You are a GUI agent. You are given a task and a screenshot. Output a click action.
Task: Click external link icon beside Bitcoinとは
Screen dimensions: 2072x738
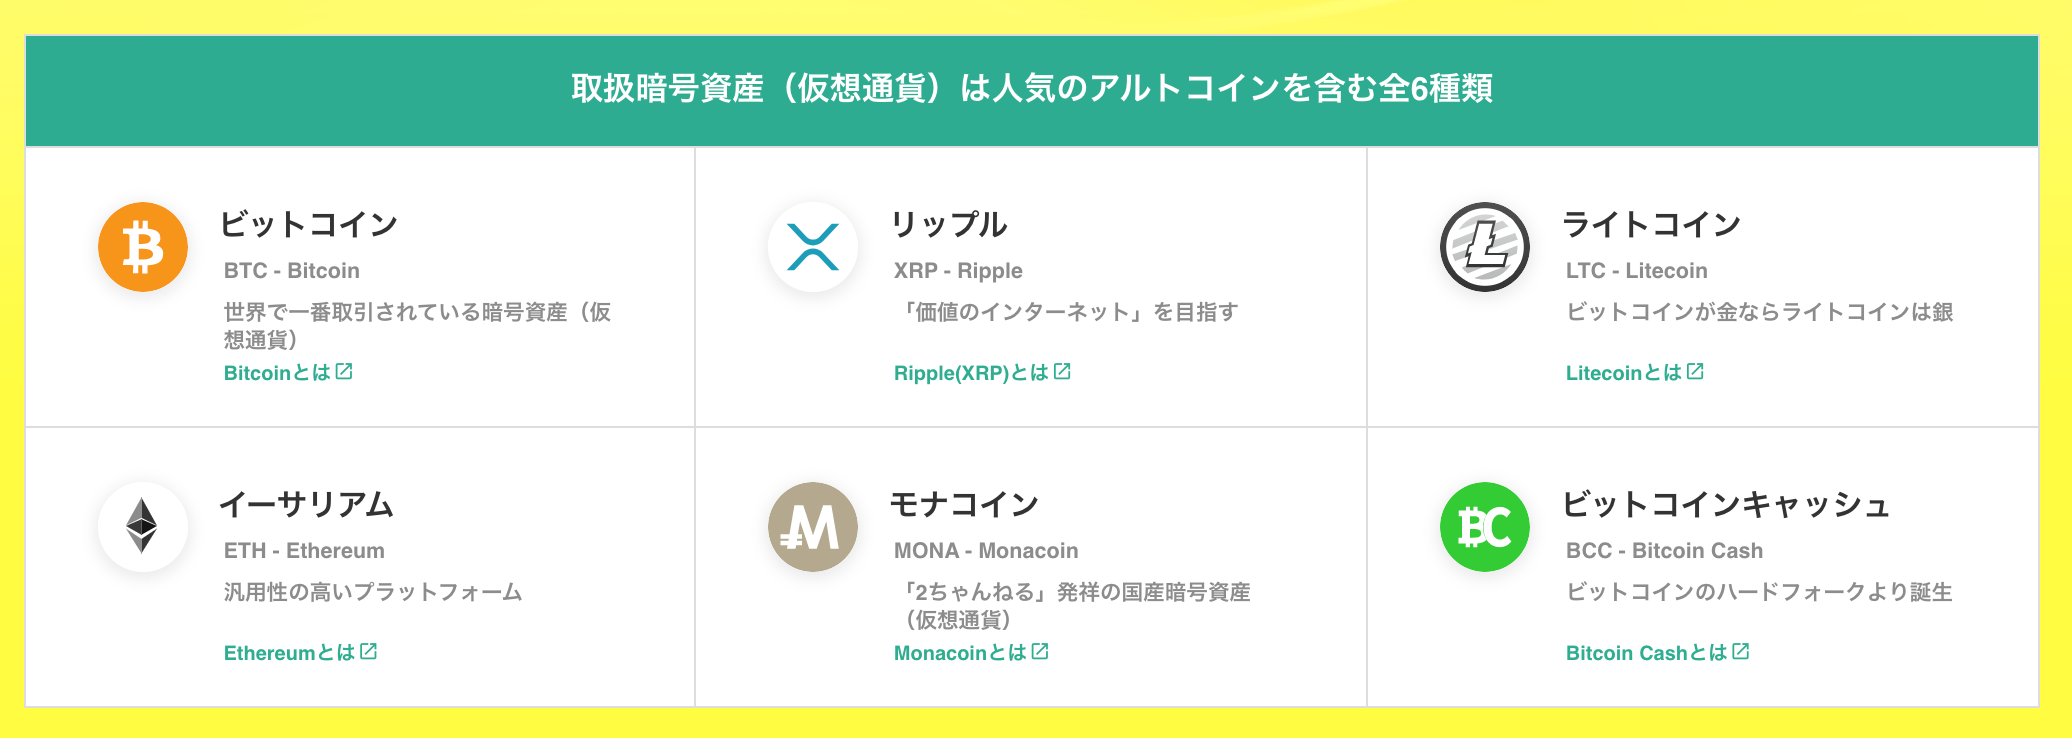tap(344, 372)
